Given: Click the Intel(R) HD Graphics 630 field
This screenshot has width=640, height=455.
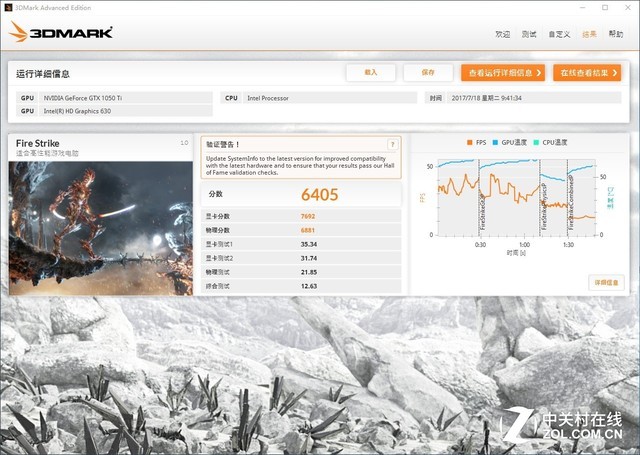Looking at the screenshot, I should point(126,111).
